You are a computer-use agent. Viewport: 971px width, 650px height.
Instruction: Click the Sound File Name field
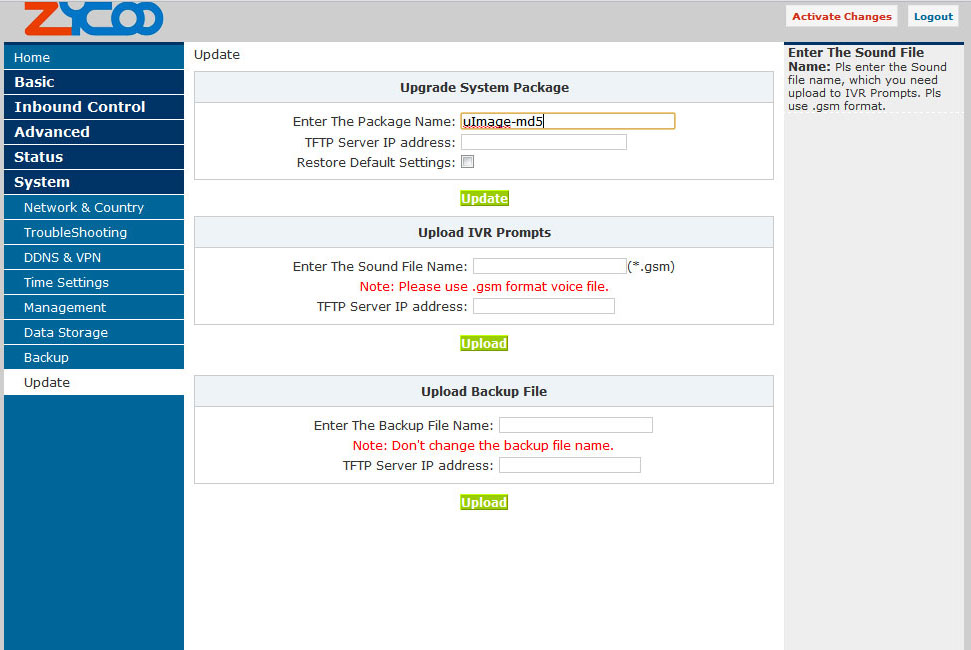[x=549, y=266]
